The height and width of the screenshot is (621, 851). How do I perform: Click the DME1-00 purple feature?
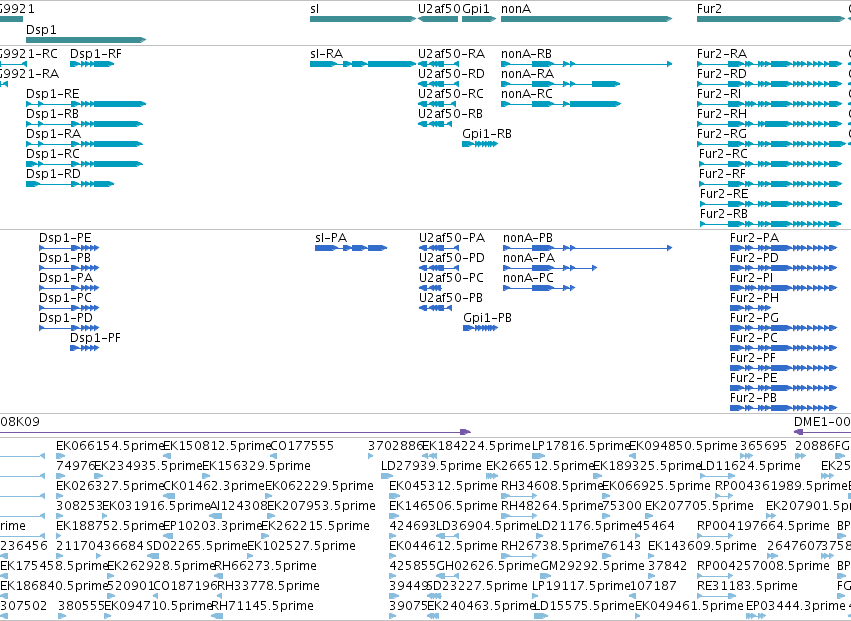(x=822, y=432)
